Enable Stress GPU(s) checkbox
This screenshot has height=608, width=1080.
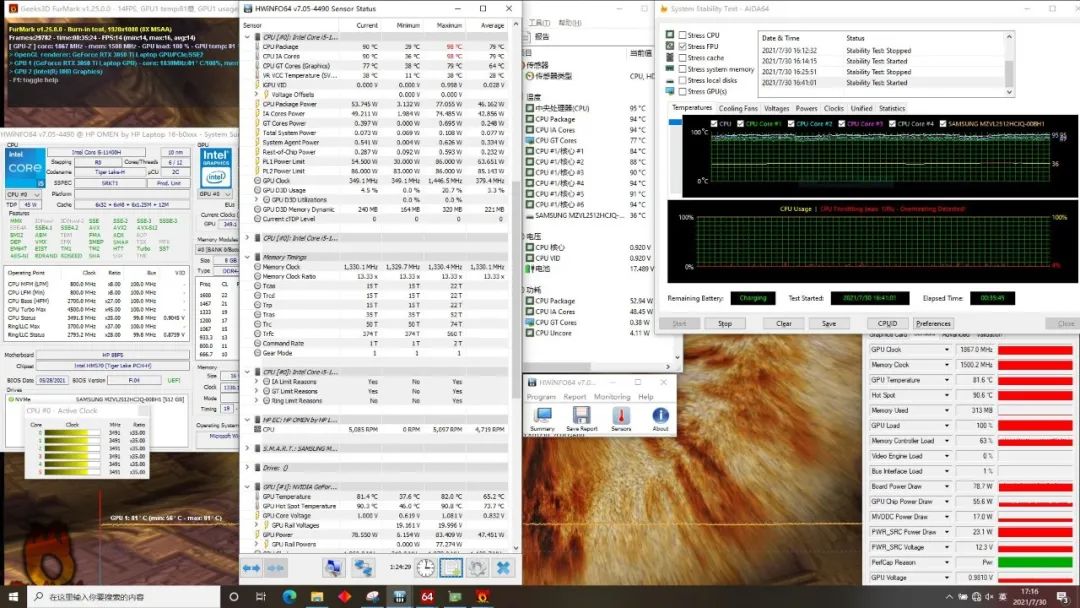pyautogui.click(x=682, y=91)
